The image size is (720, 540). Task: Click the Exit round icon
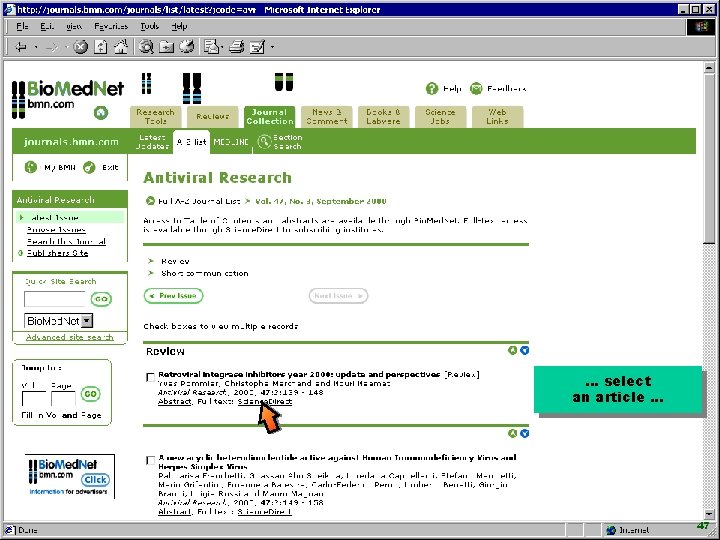[89, 167]
